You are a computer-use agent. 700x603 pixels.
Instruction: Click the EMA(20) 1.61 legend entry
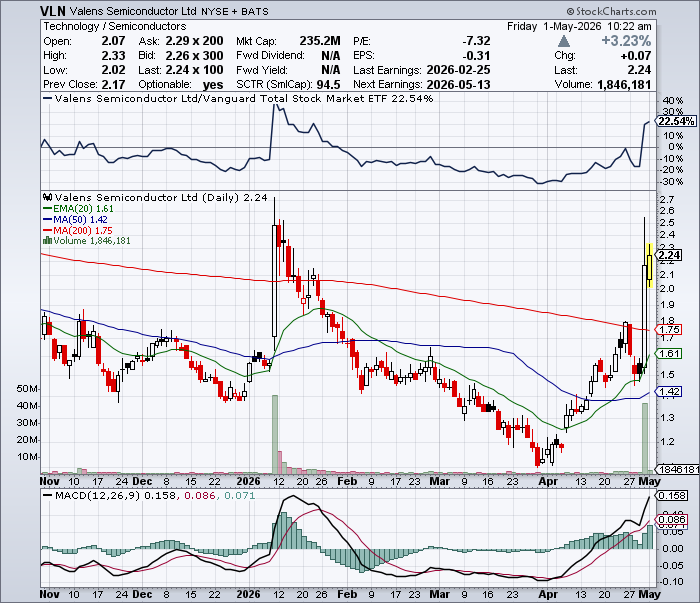[79, 209]
